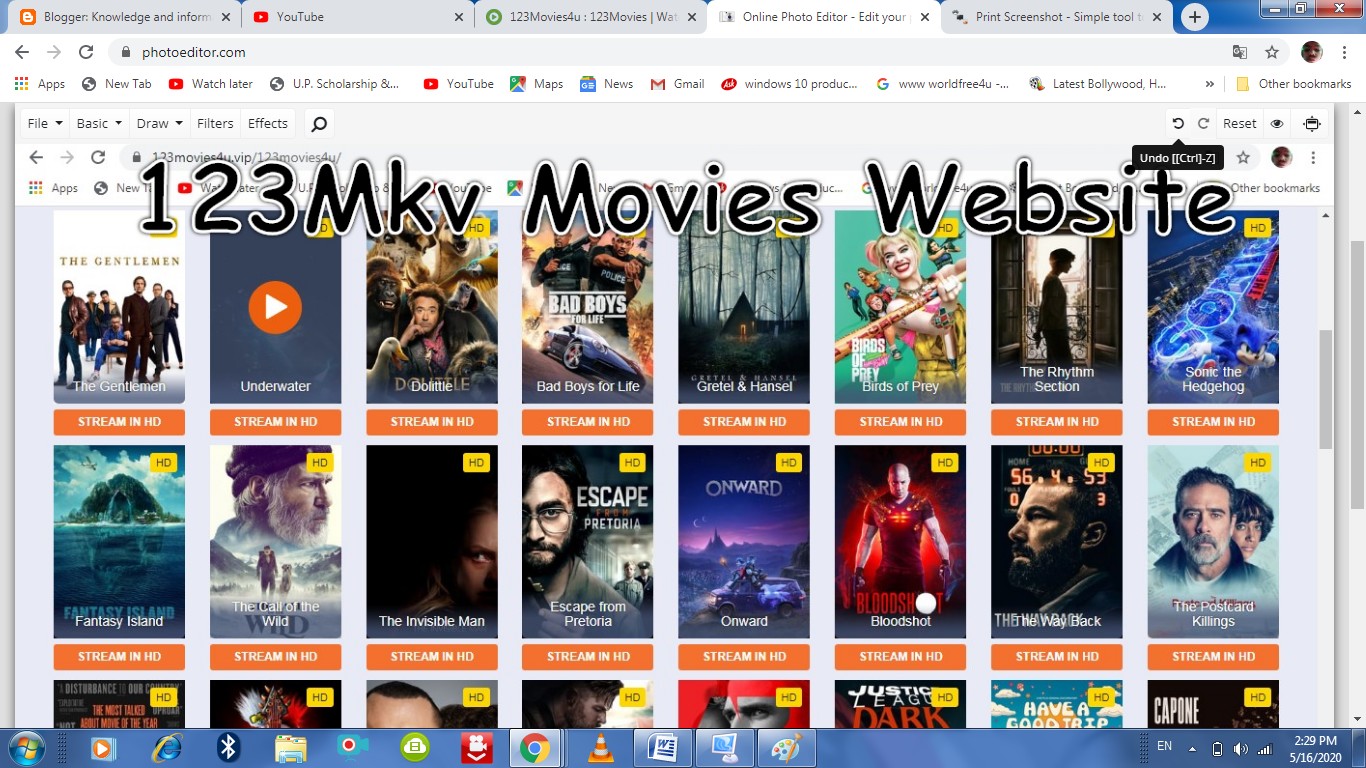Open Windows File Explorer from taskbar
The height and width of the screenshot is (768, 1366).
point(291,747)
